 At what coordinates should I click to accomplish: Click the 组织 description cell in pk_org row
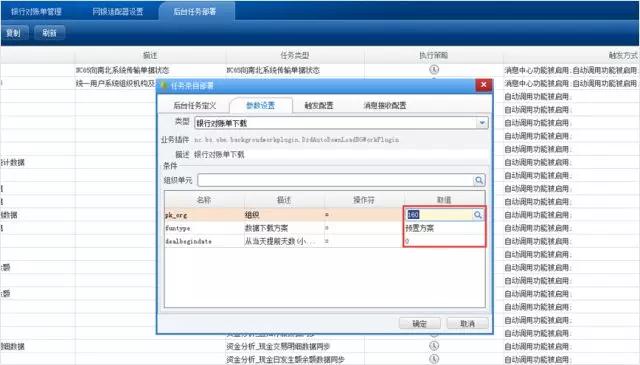284,215
